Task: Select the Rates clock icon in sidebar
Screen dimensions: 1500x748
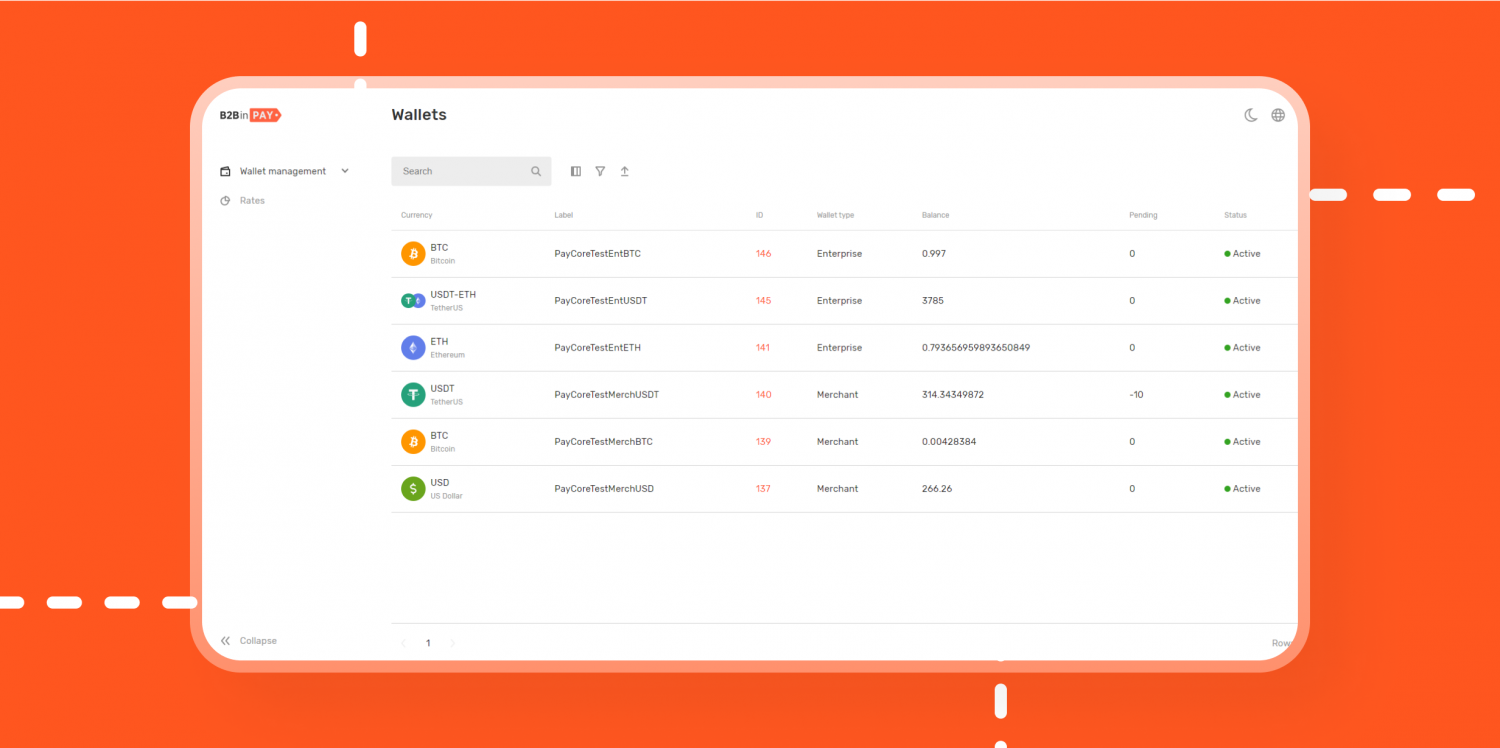Action: [x=225, y=200]
